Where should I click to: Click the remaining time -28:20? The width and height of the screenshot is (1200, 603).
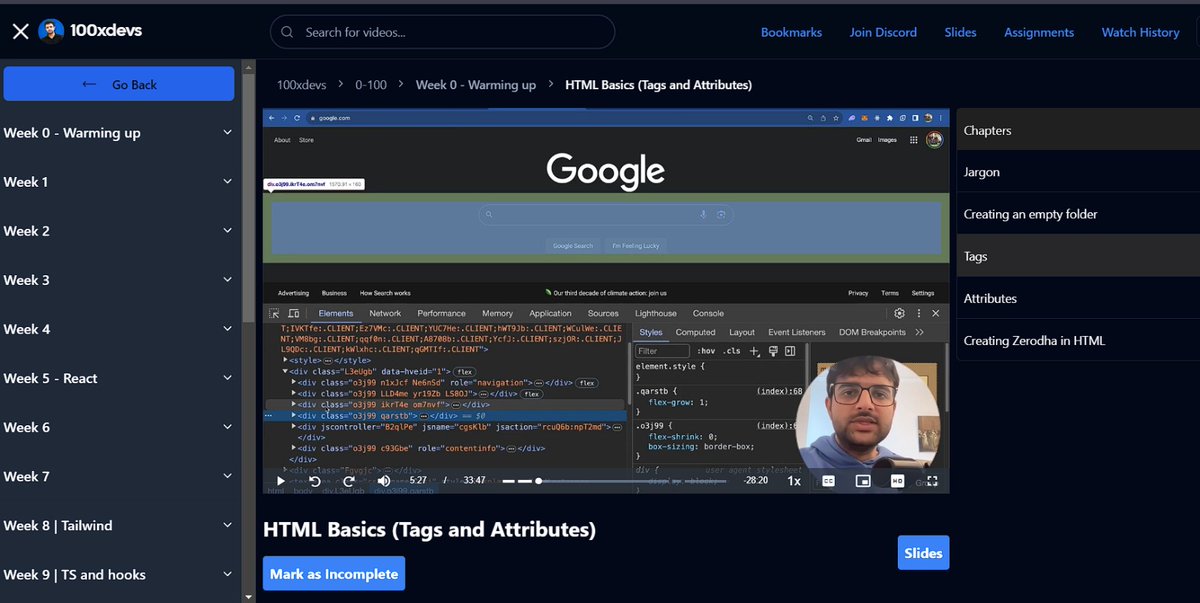pos(755,481)
